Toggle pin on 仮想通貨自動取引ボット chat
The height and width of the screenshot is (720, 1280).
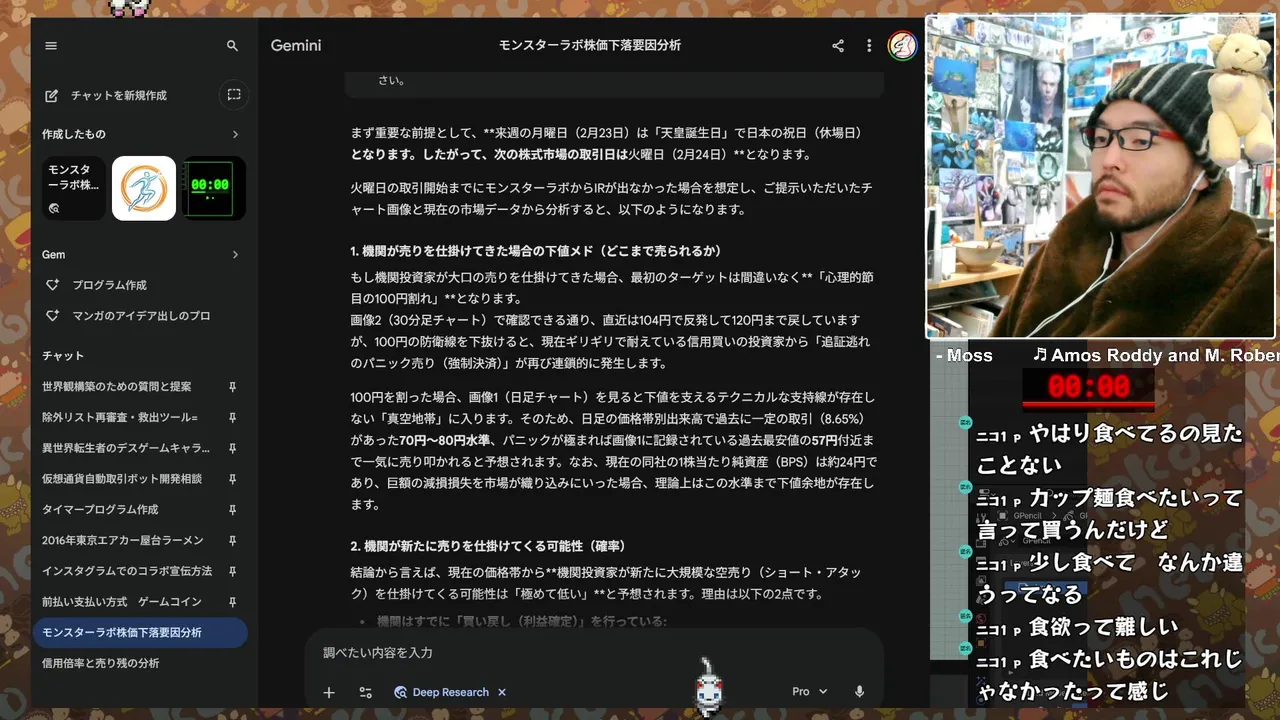[x=232, y=479]
